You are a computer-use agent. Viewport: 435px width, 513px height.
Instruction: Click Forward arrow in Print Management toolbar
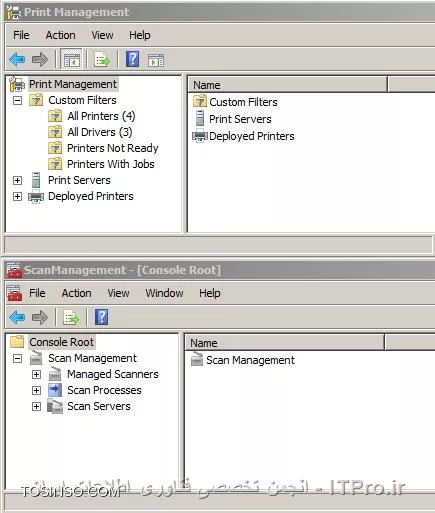[x=40, y=60]
